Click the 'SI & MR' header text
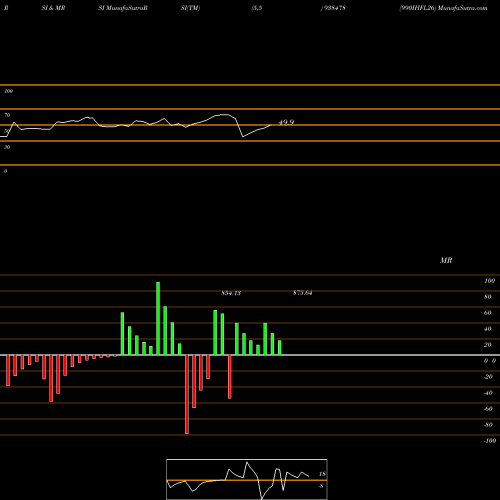Screen dimensions: 500x500 tap(53, 8)
